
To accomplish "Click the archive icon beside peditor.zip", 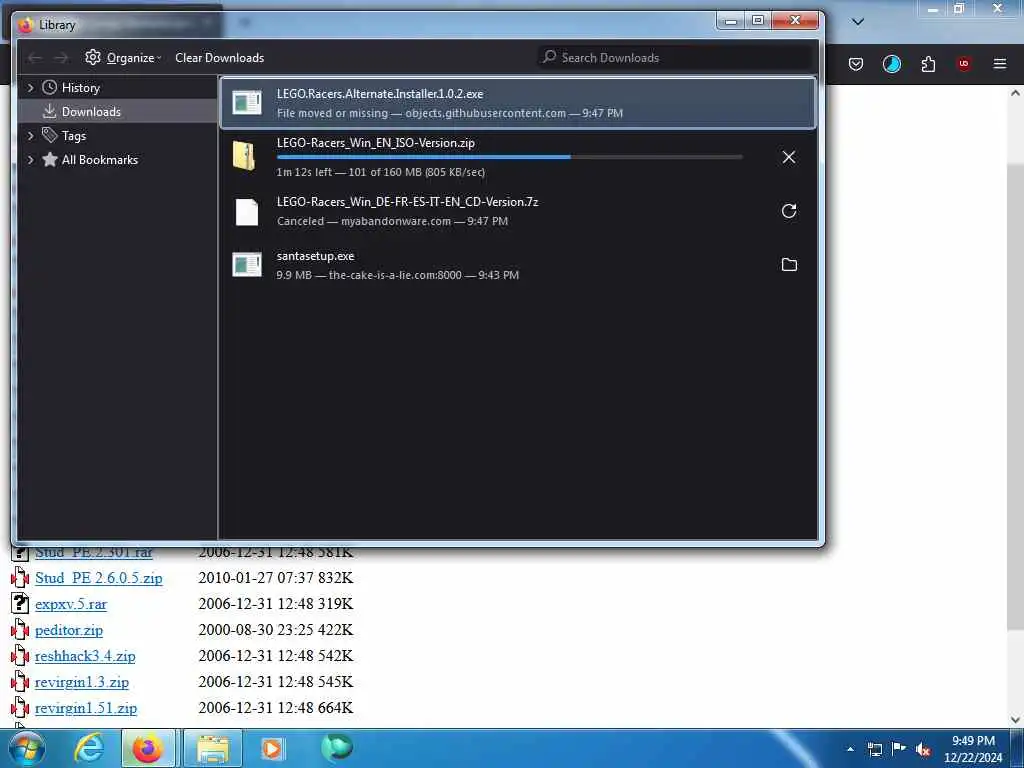I will pos(20,630).
